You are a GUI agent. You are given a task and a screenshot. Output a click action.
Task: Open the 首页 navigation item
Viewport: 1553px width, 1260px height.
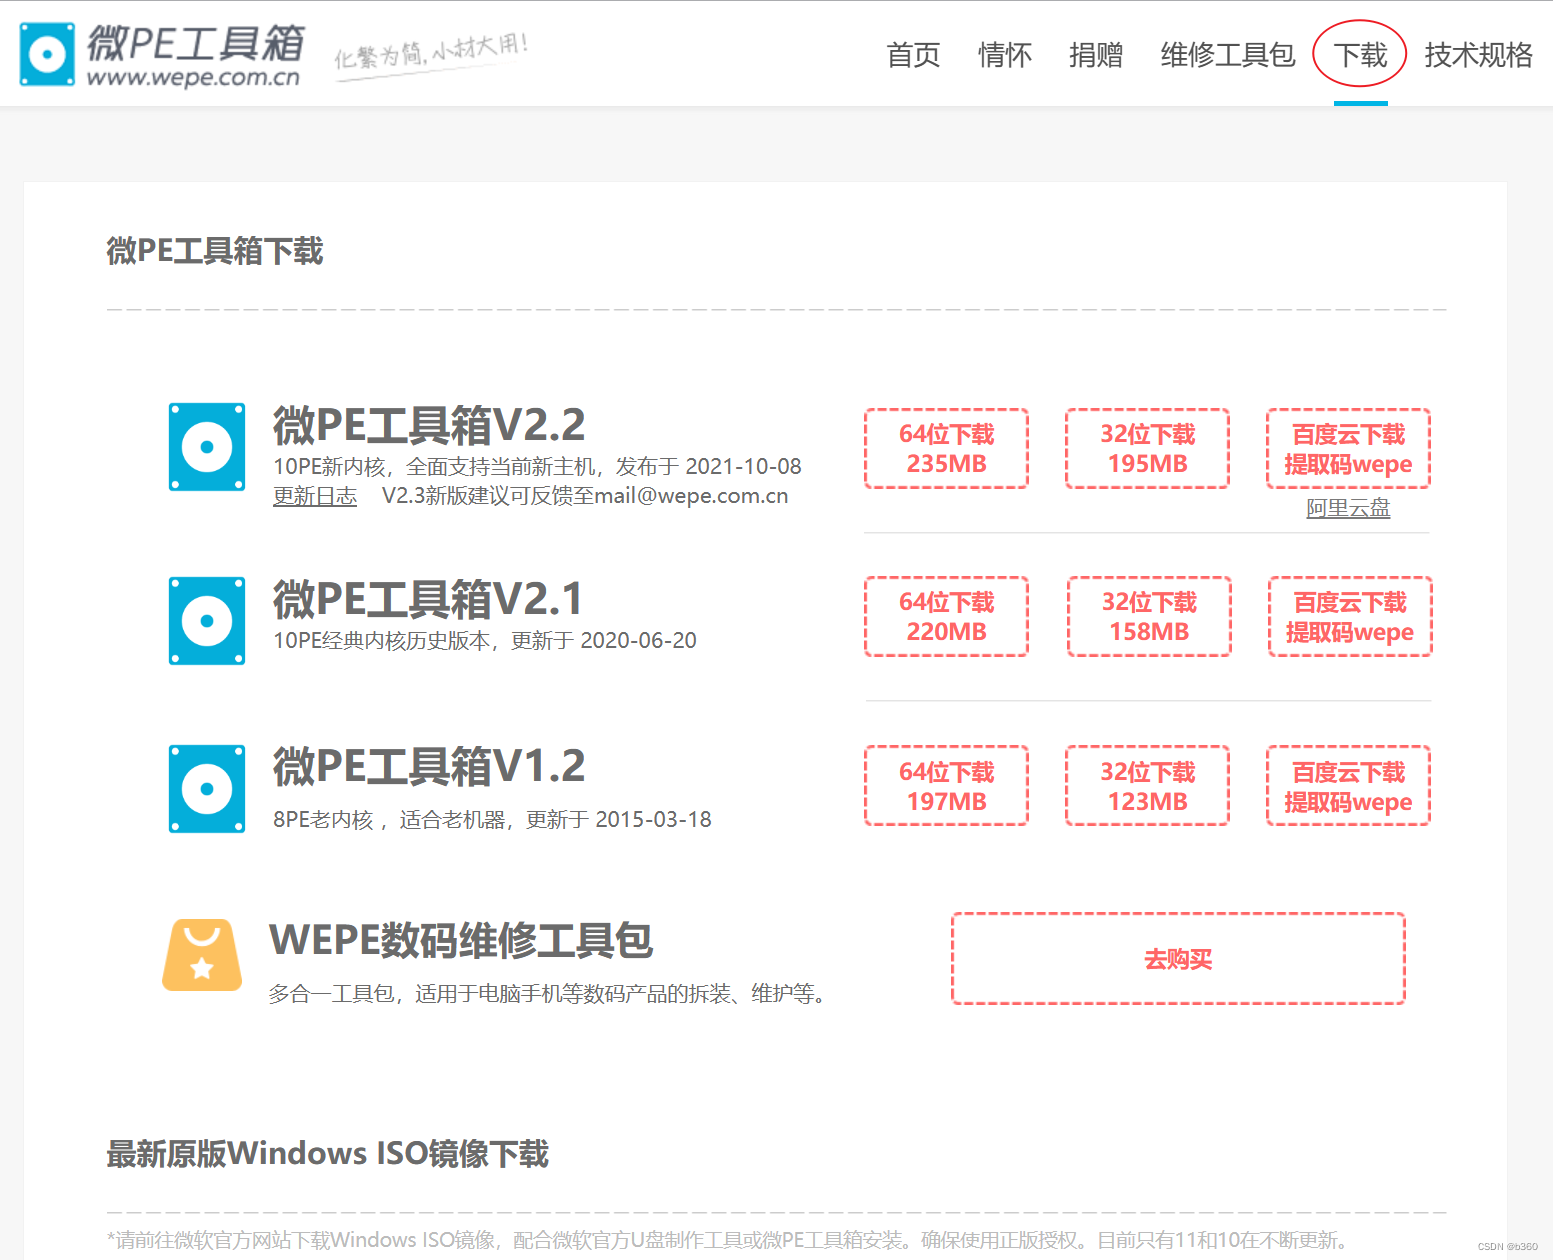913,54
